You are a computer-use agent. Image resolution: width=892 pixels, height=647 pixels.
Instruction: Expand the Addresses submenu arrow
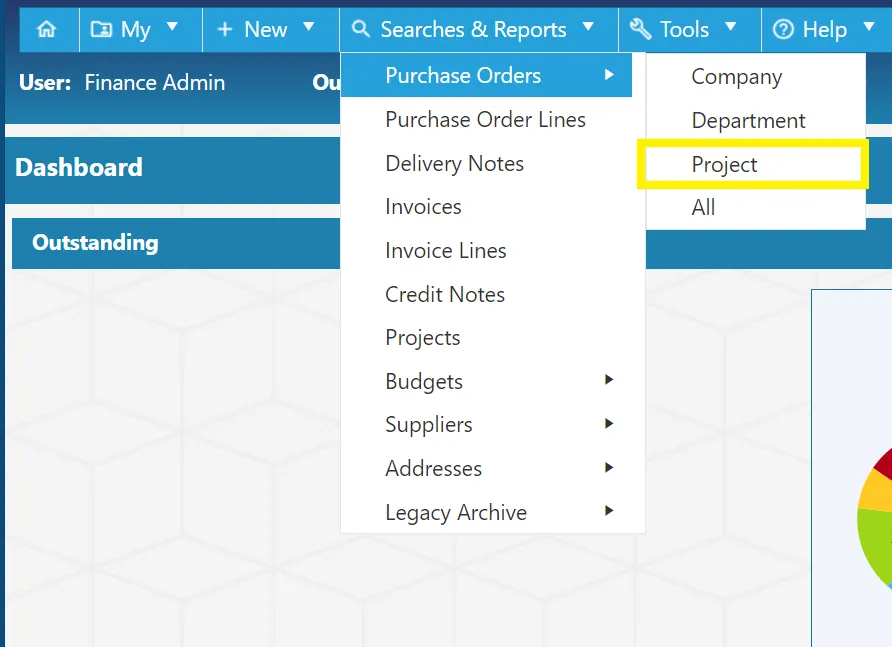pyautogui.click(x=609, y=467)
